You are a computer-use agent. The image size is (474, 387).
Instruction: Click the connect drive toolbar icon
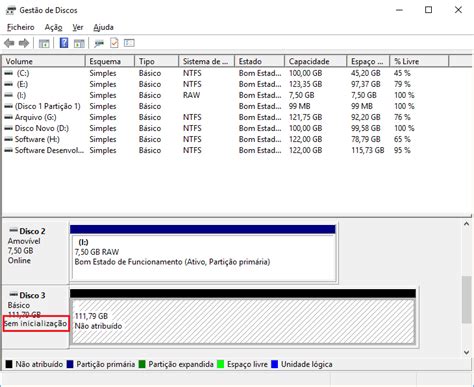99,43
